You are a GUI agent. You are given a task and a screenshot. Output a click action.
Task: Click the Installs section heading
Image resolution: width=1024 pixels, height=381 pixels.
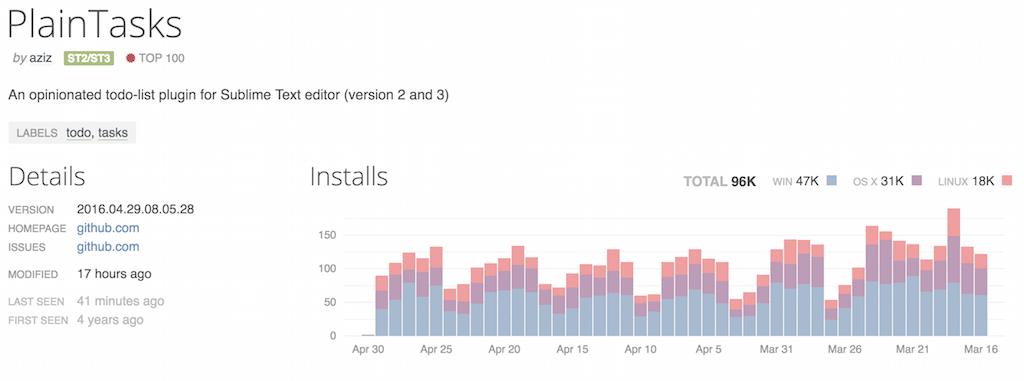point(349,177)
